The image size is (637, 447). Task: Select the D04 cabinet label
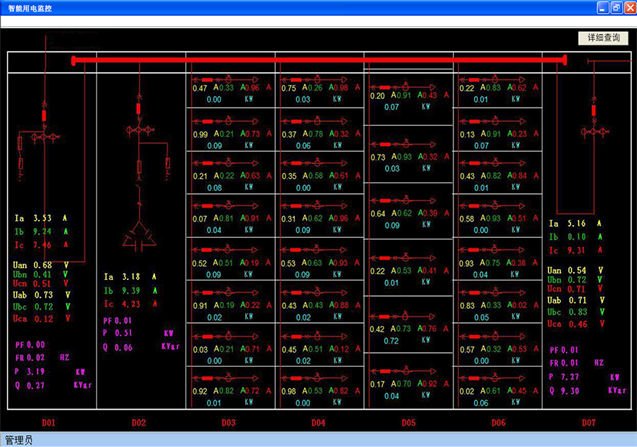pos(317,423)
